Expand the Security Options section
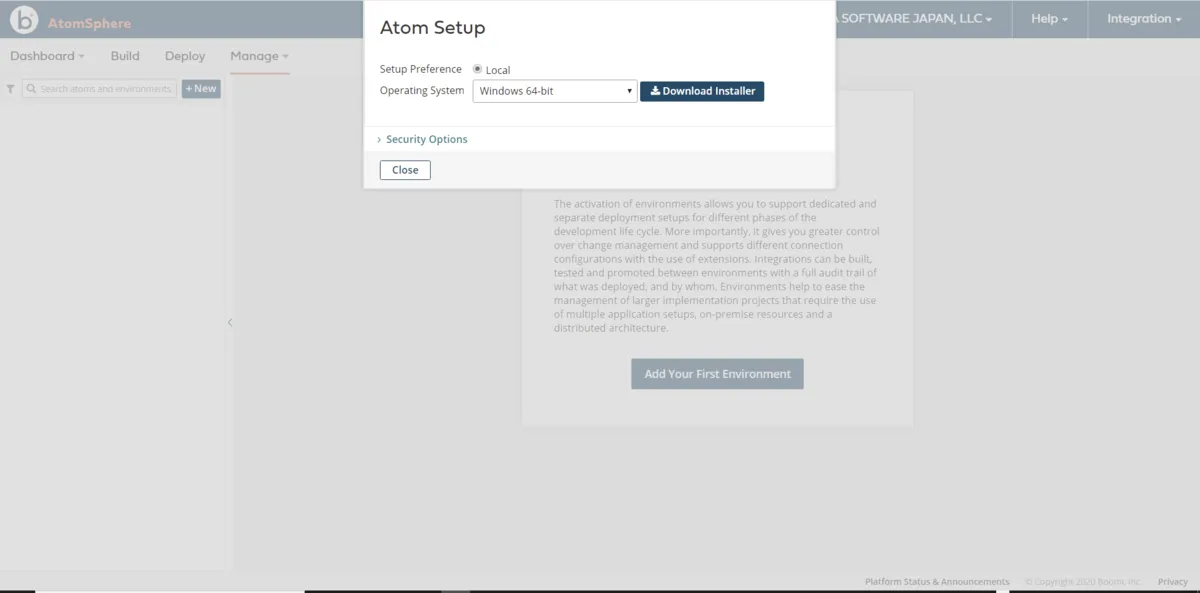This screenshot has height=593, width=1200. (x=426, y=139)
